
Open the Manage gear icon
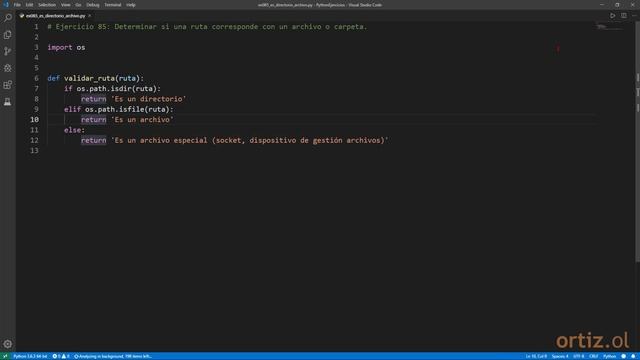tap(7, 344)
